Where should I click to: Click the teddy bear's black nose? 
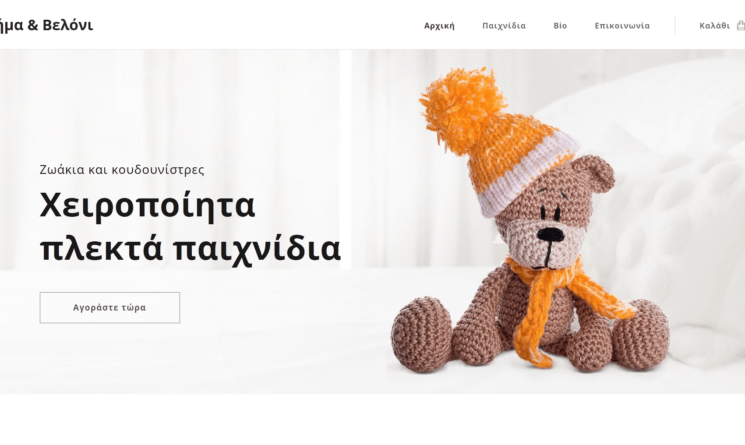tap(550, 234)
